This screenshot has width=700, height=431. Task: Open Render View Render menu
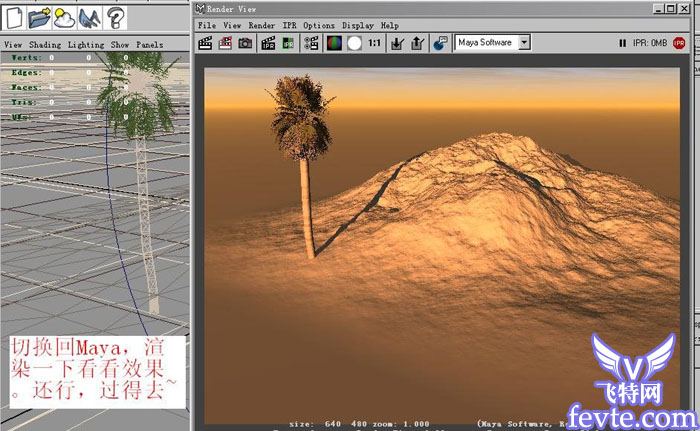coord(262,25)
